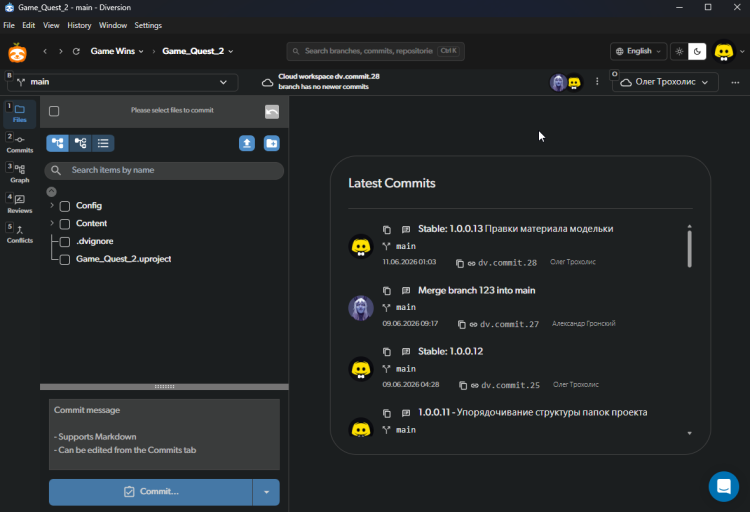
Task: Open the support chat bubble icon
Action: click(x=724, y=487)
